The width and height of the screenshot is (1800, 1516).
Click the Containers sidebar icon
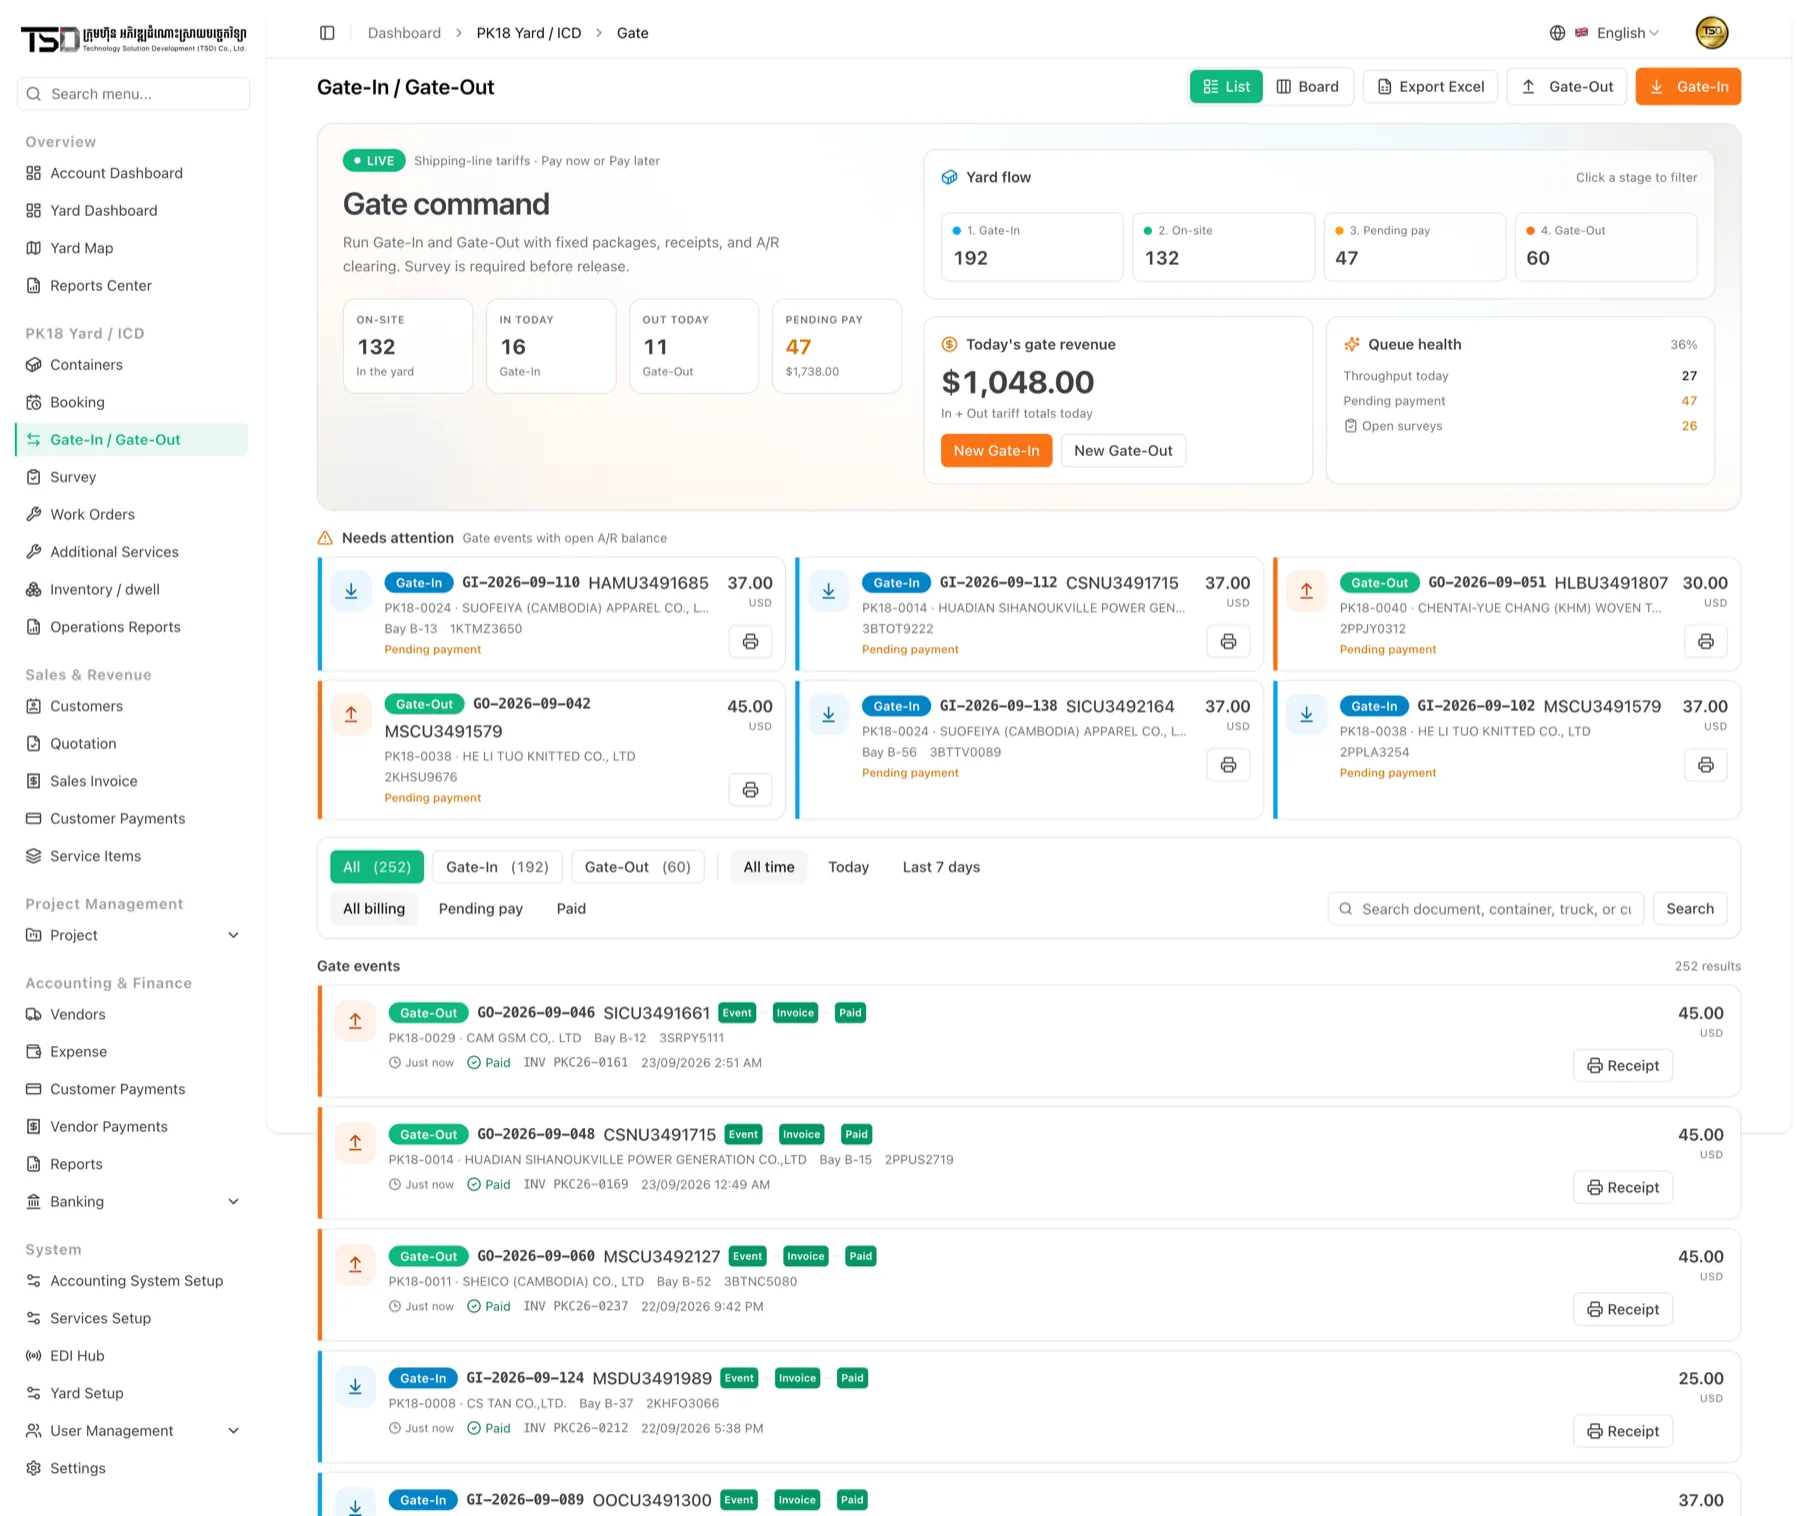(34, 365)
